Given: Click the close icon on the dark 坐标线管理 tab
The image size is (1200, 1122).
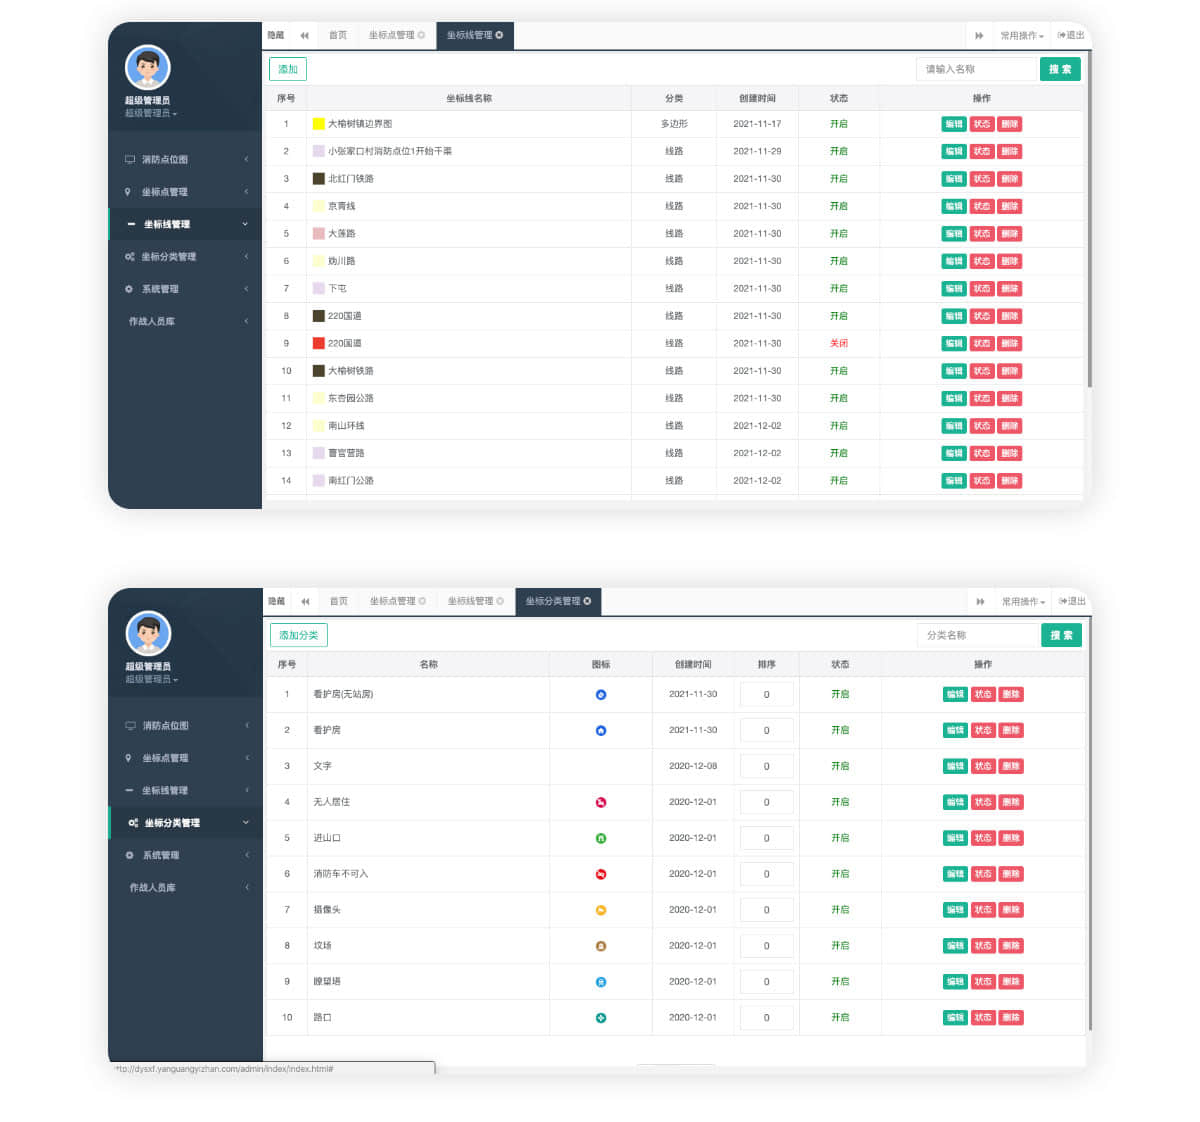Looking at the screenshot, I should pyautogui.click(x=500, y=35).
